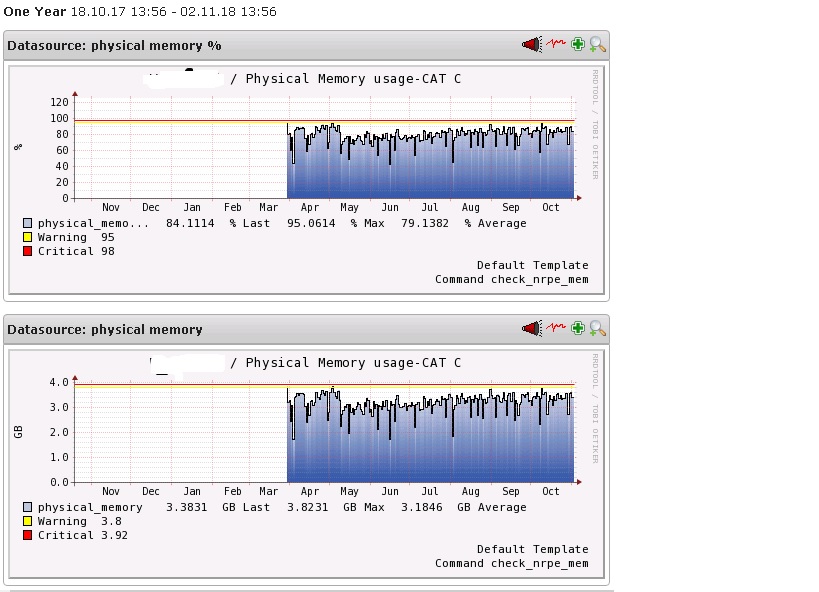The image size is (819, 592).
Task: Click the red waveform icon in the physical memory % panel
Action: coord(556,45)
